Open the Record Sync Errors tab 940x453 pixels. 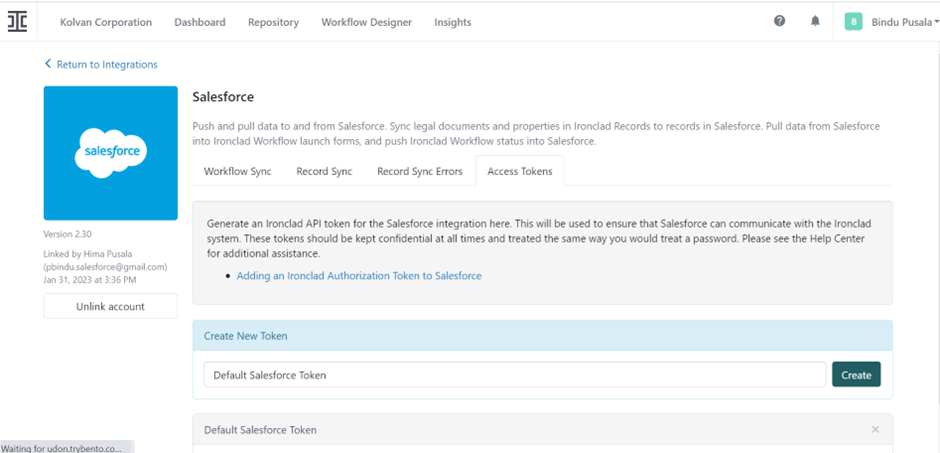point(420,171)
